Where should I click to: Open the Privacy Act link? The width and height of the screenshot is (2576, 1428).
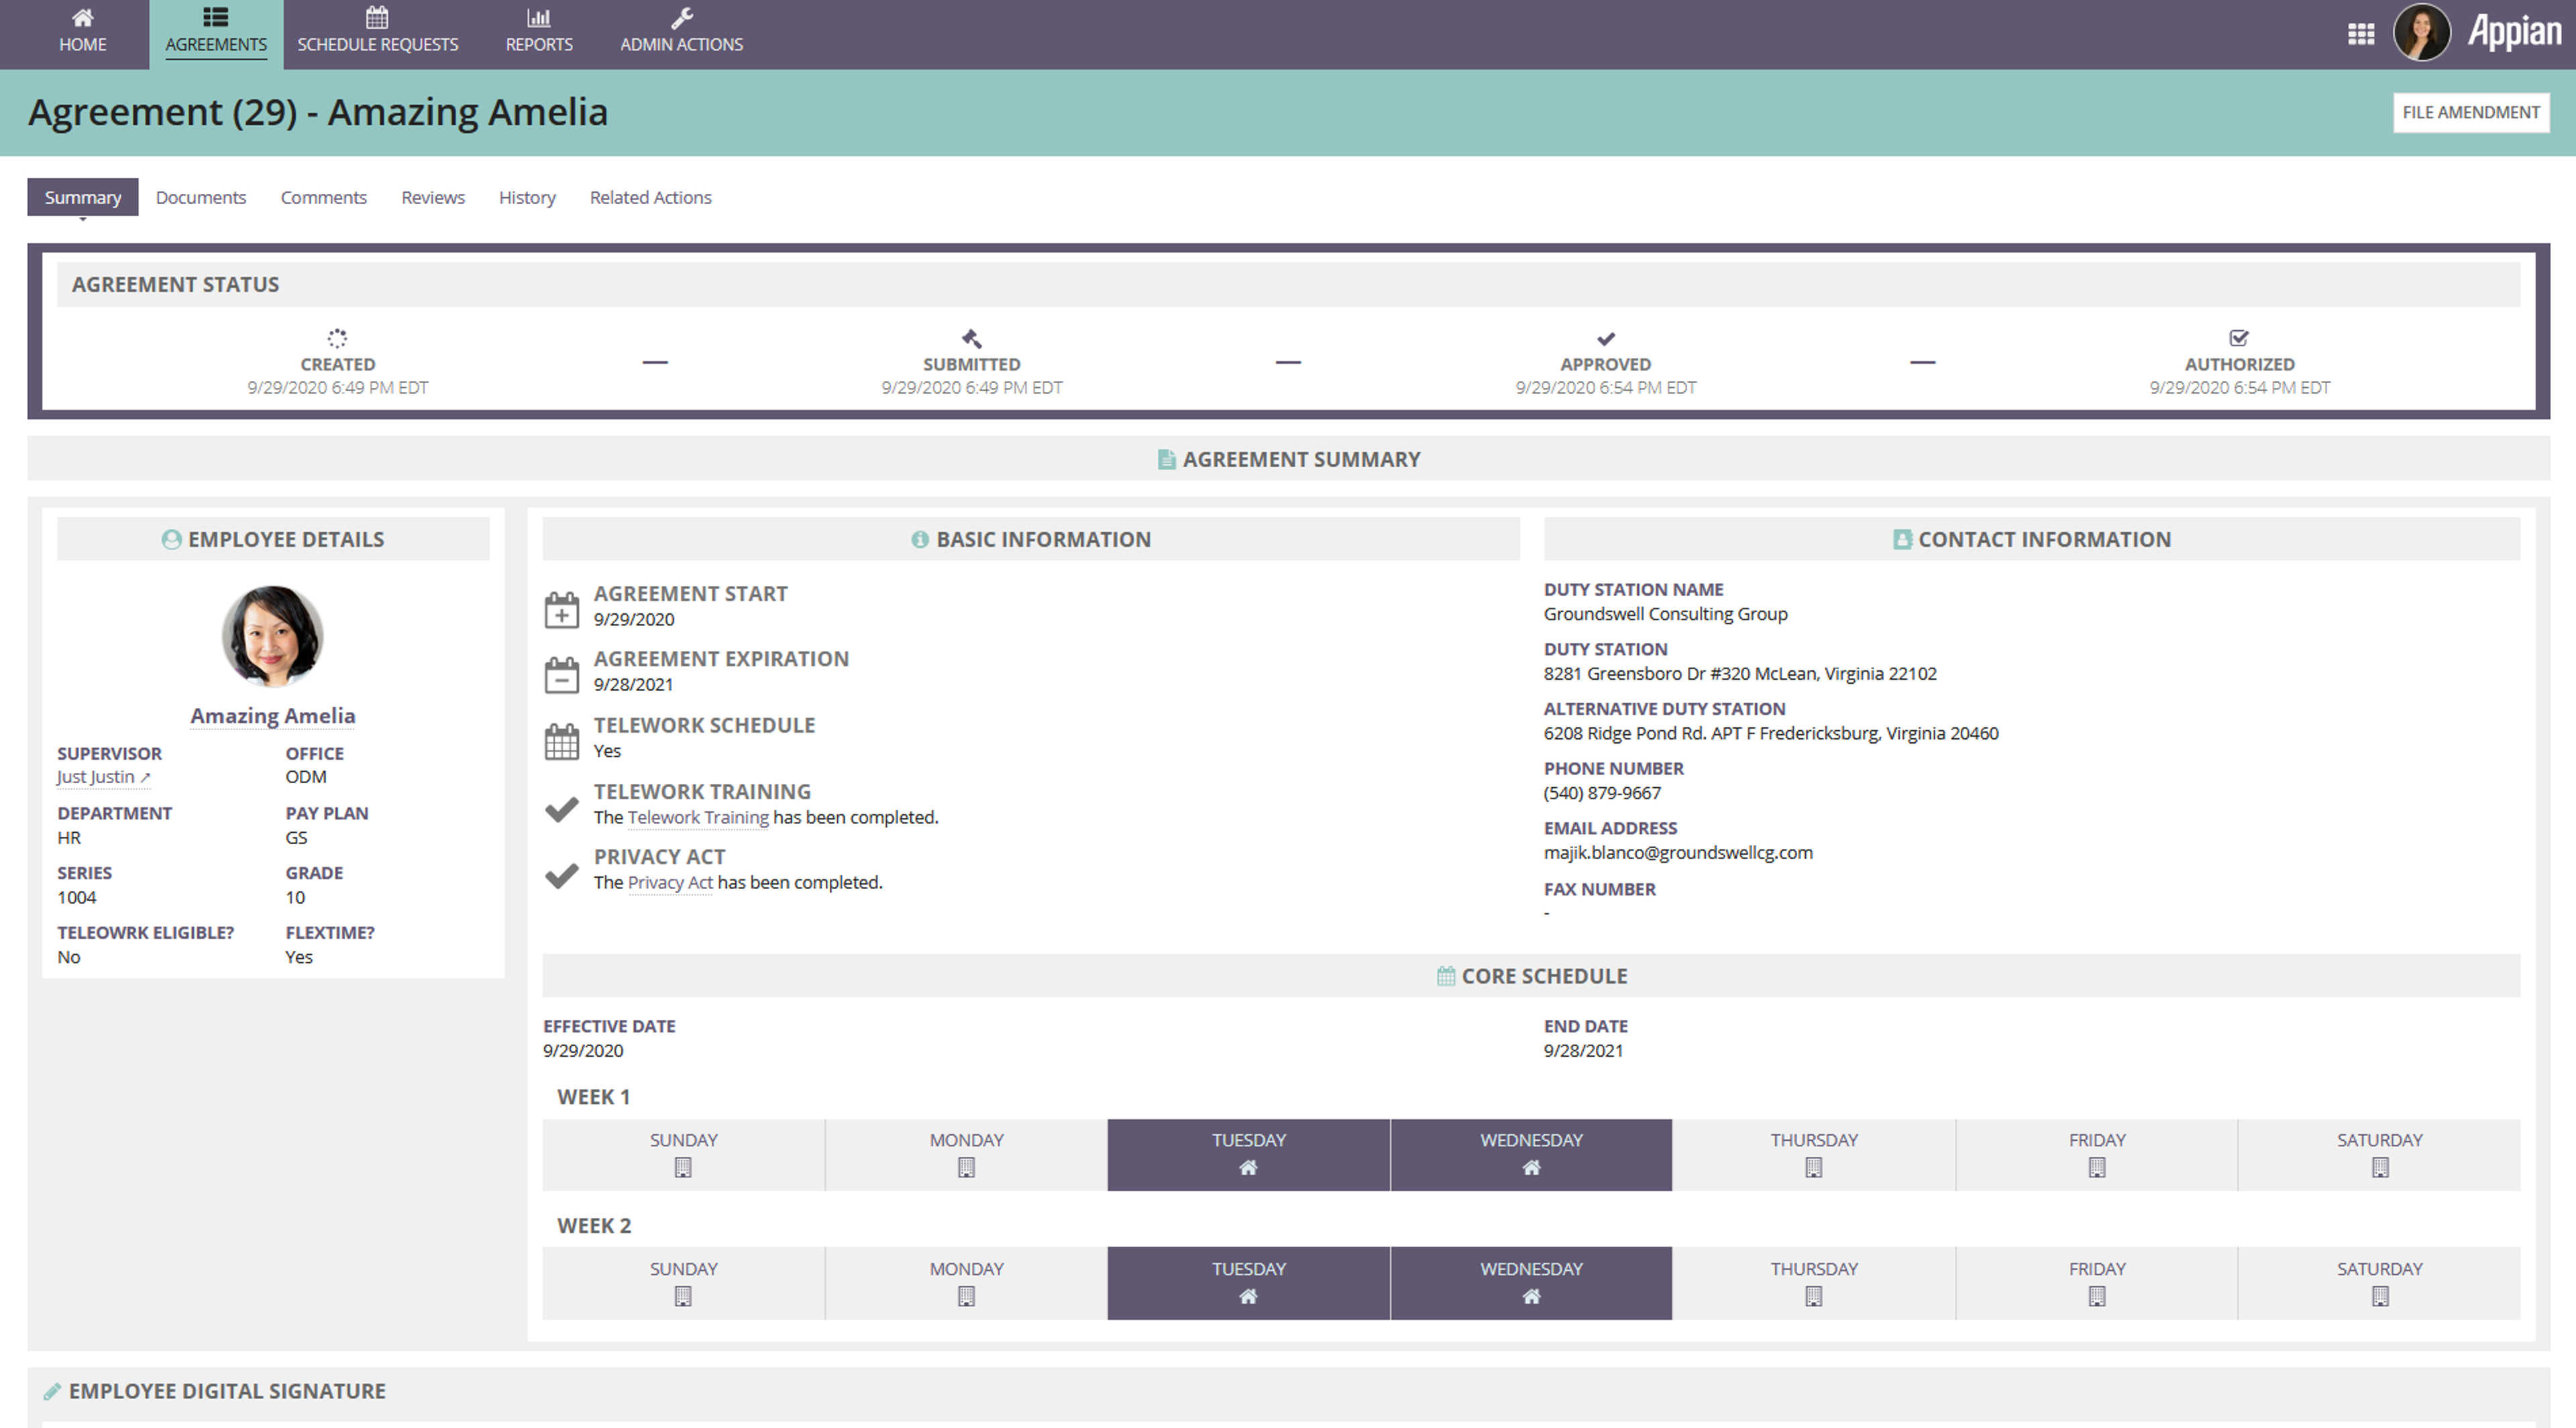(670, 882)
